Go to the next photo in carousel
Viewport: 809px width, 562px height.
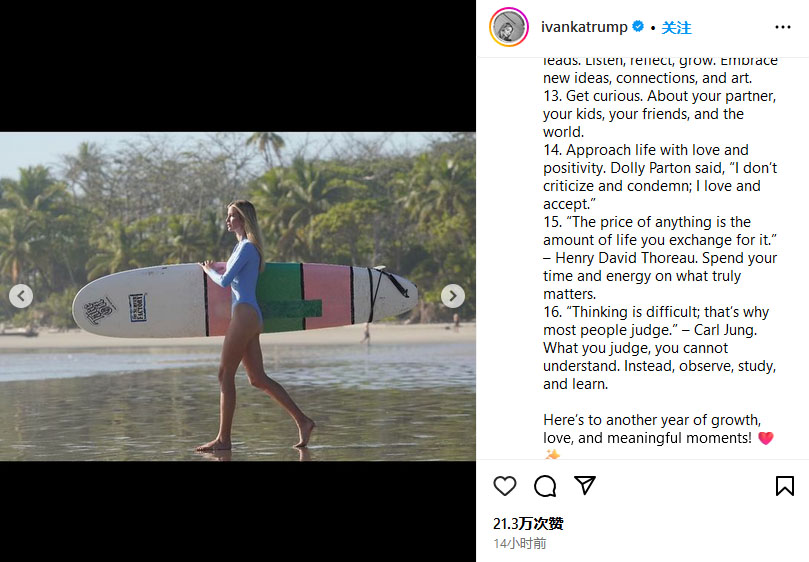(x=453, y=296)
